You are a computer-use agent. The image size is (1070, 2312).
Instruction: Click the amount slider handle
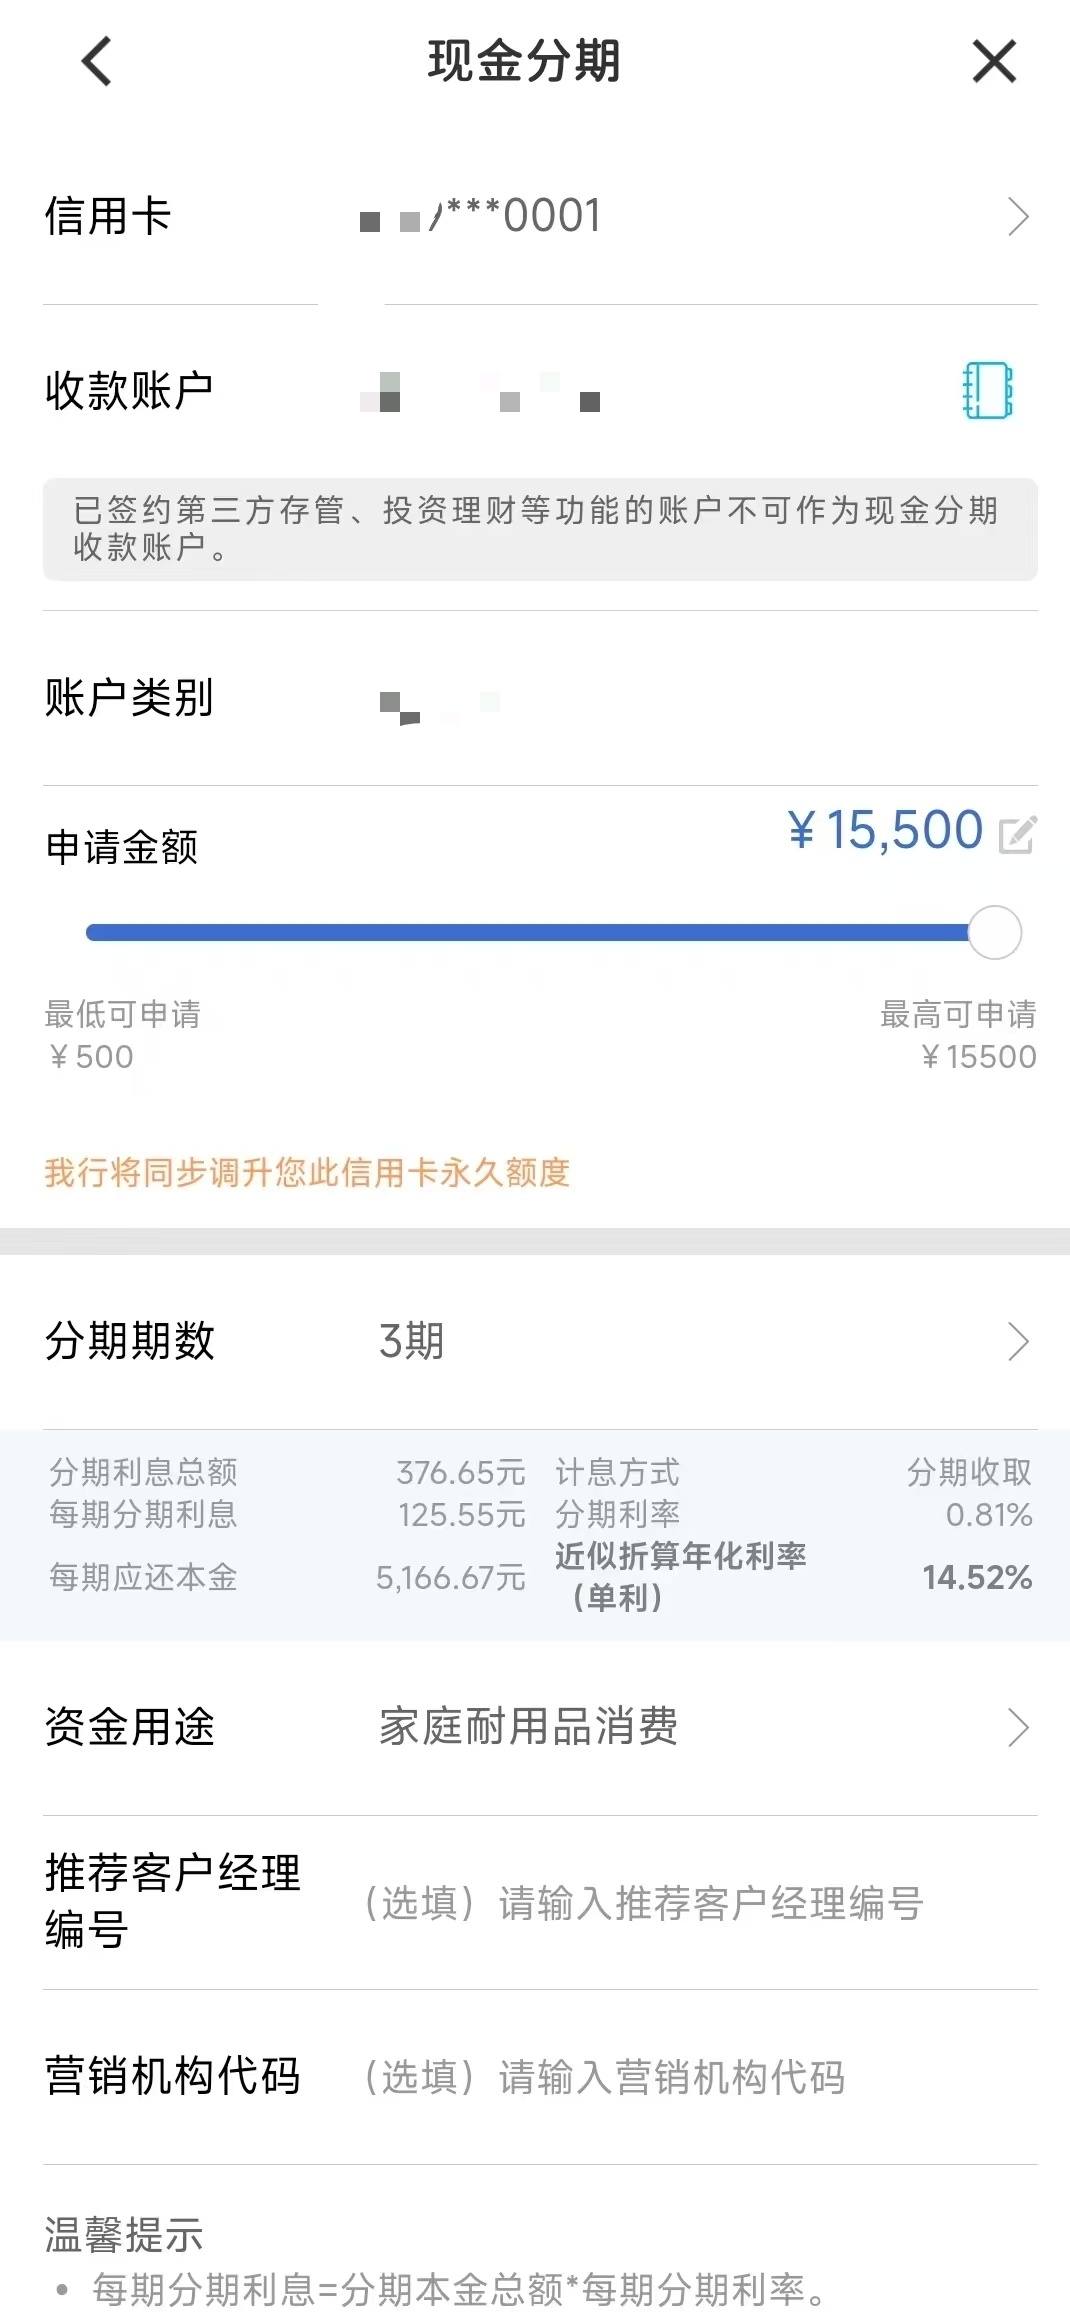995,933
